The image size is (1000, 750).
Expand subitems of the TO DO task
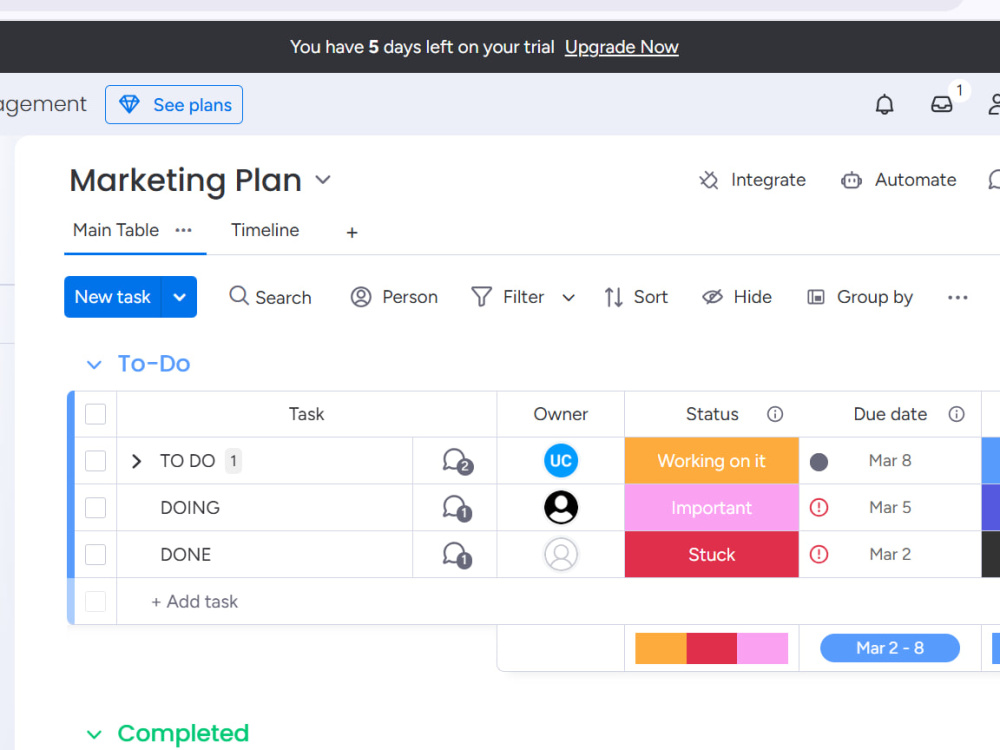click(136, 461)
